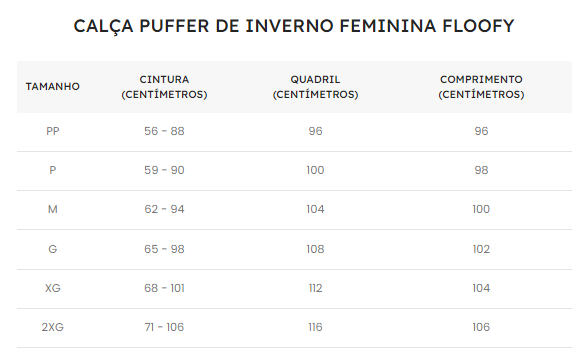587x362 pixels.
Task: Click waist value 65 - 98
Action: (164, 249)
